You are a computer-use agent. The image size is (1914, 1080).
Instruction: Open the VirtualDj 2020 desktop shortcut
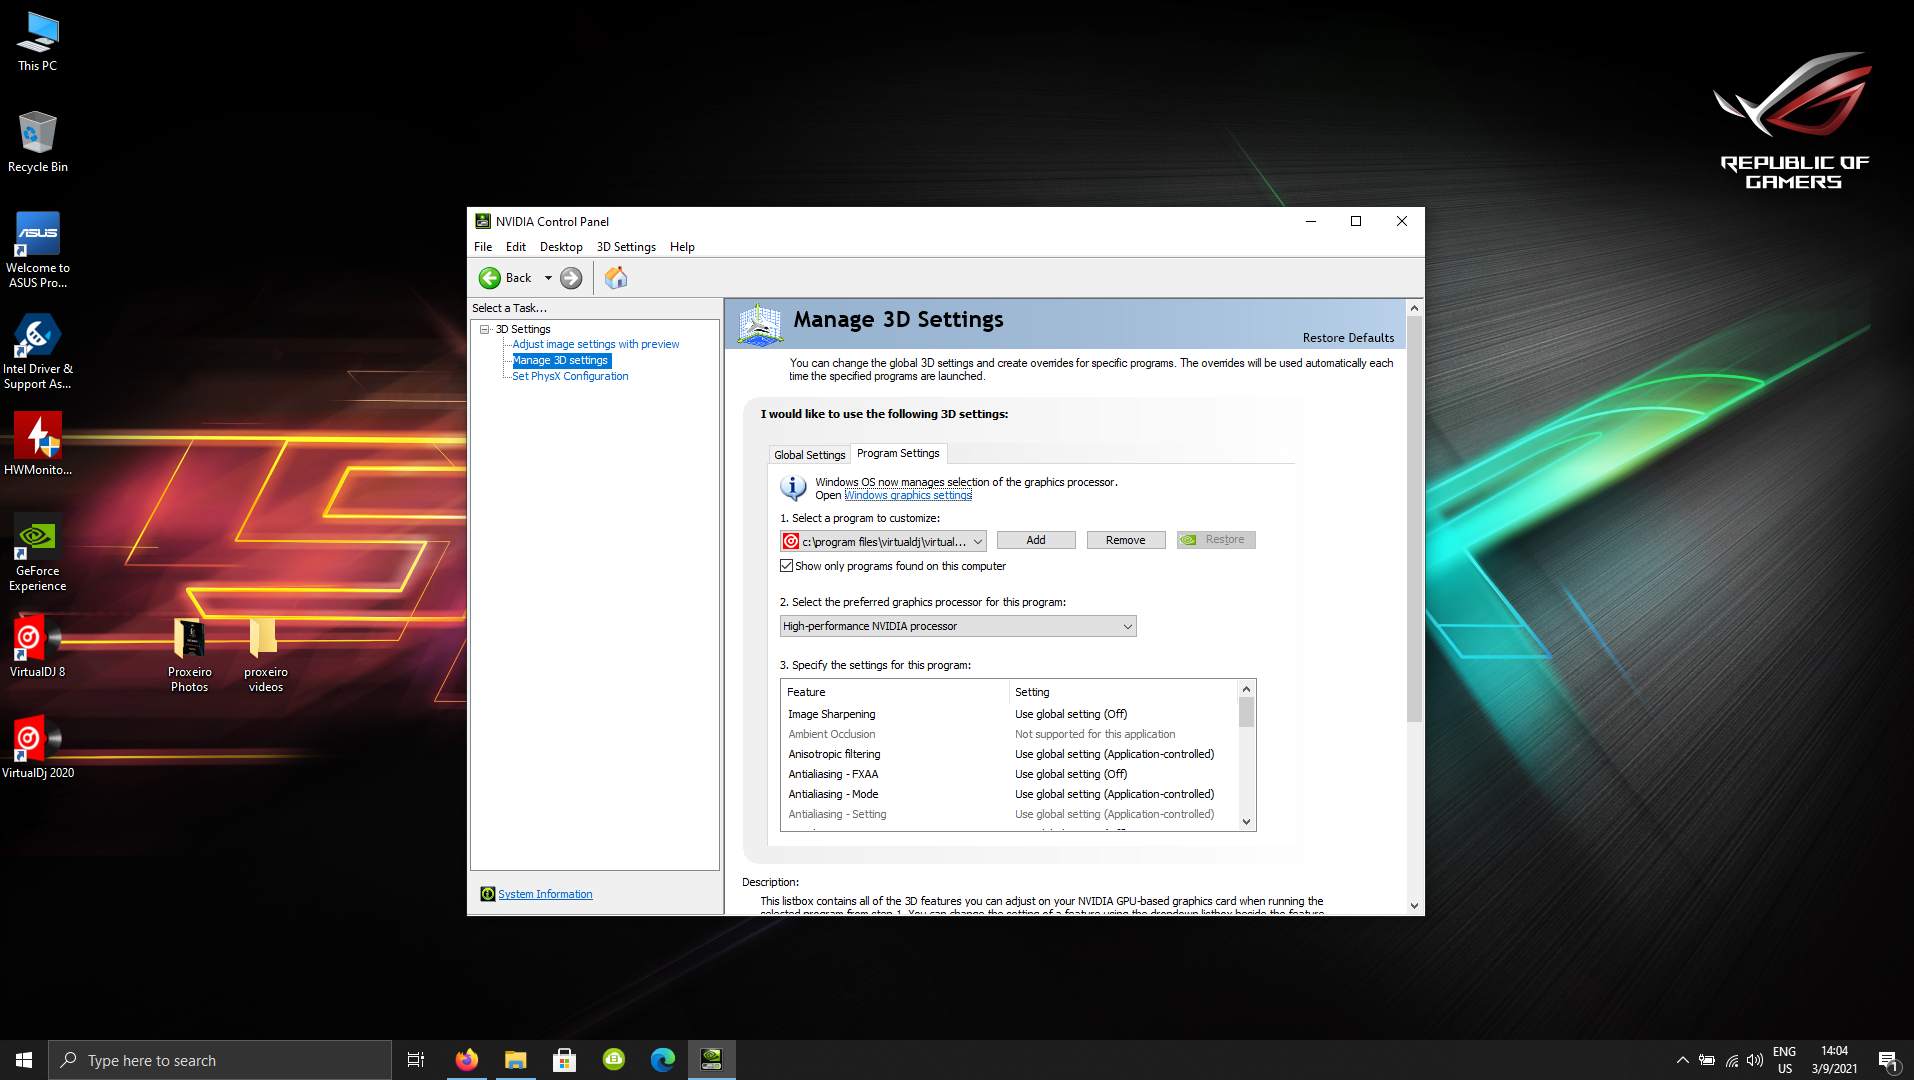[x=38, y=748]
